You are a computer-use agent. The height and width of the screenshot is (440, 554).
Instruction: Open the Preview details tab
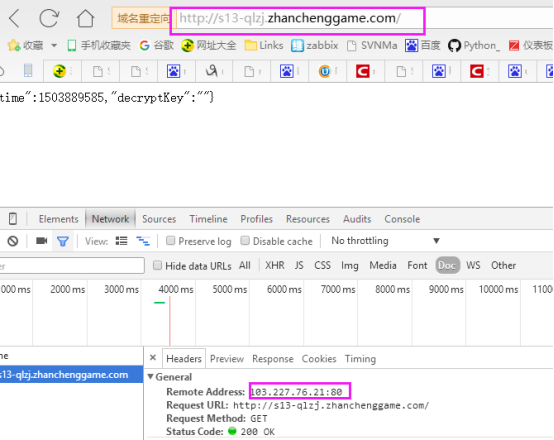227,359
